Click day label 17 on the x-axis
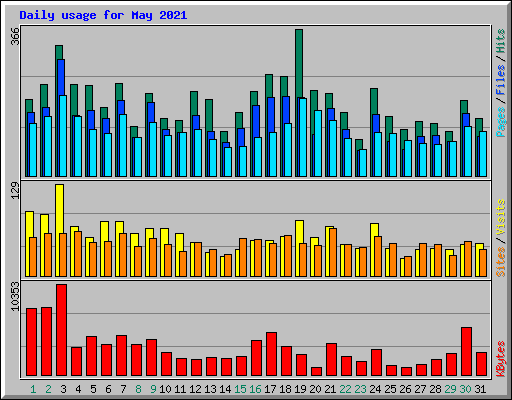The image size is (512, 400). (x=270, y=389)
